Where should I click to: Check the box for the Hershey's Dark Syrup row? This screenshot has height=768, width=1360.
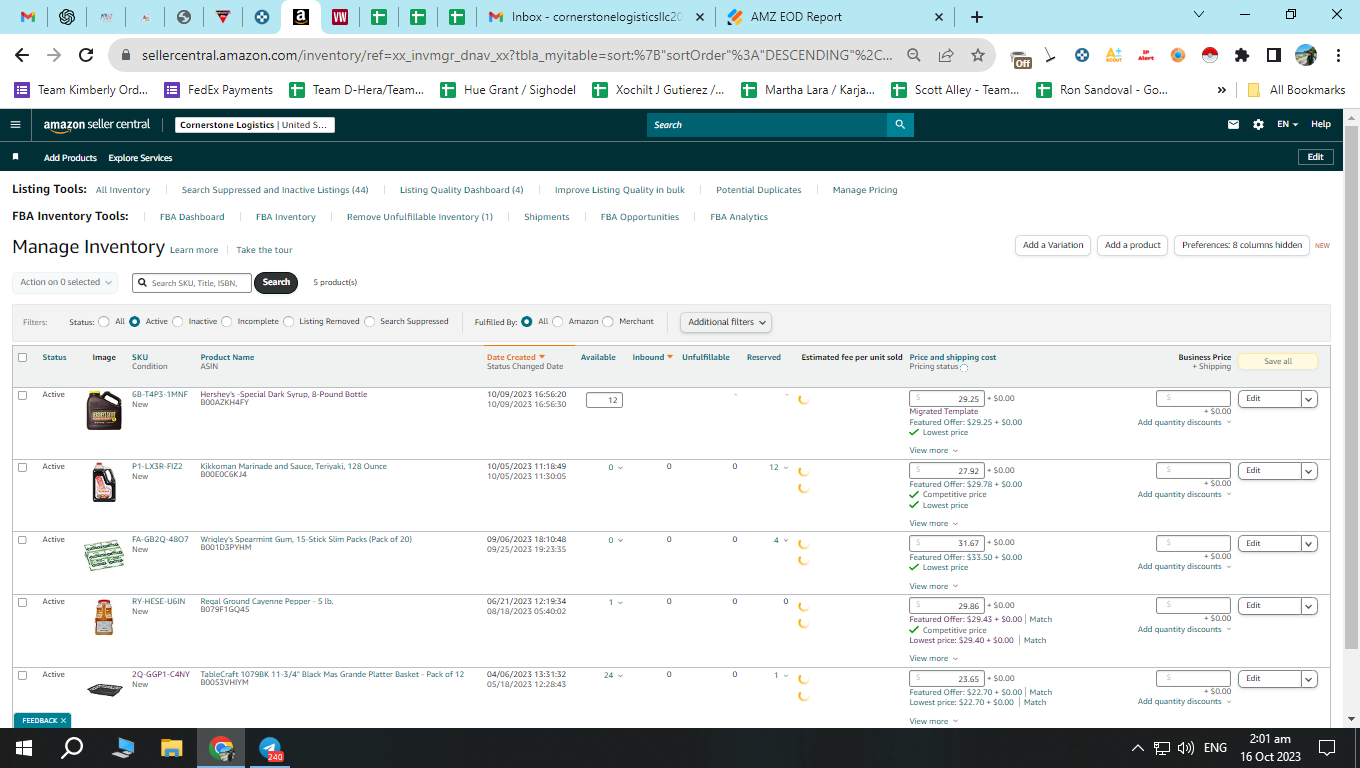[x=23, y=395]
